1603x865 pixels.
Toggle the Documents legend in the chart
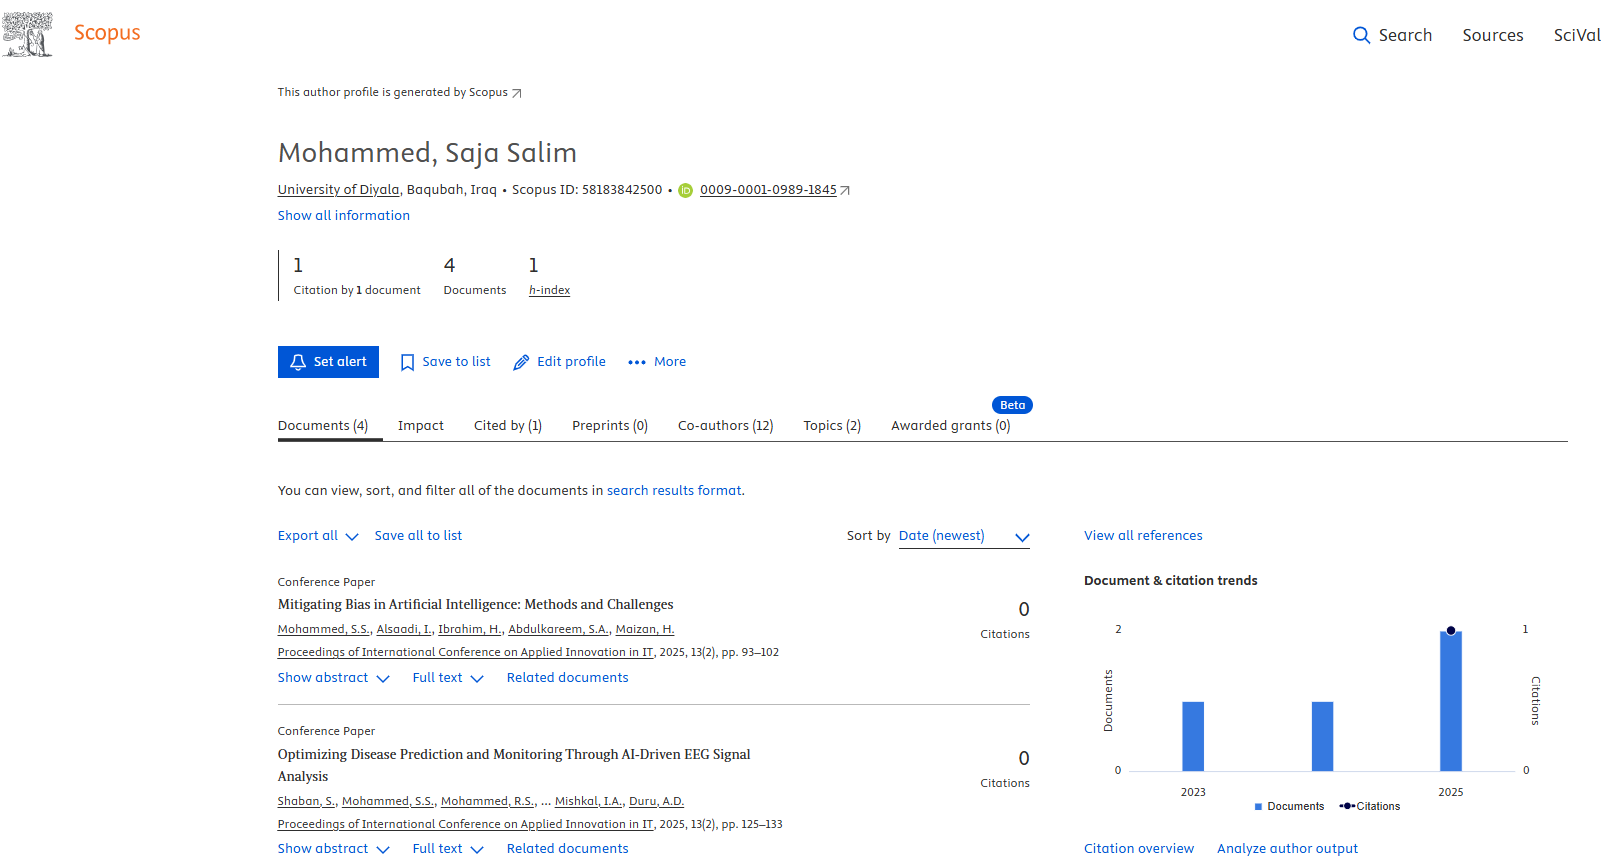coord(1289,806)
